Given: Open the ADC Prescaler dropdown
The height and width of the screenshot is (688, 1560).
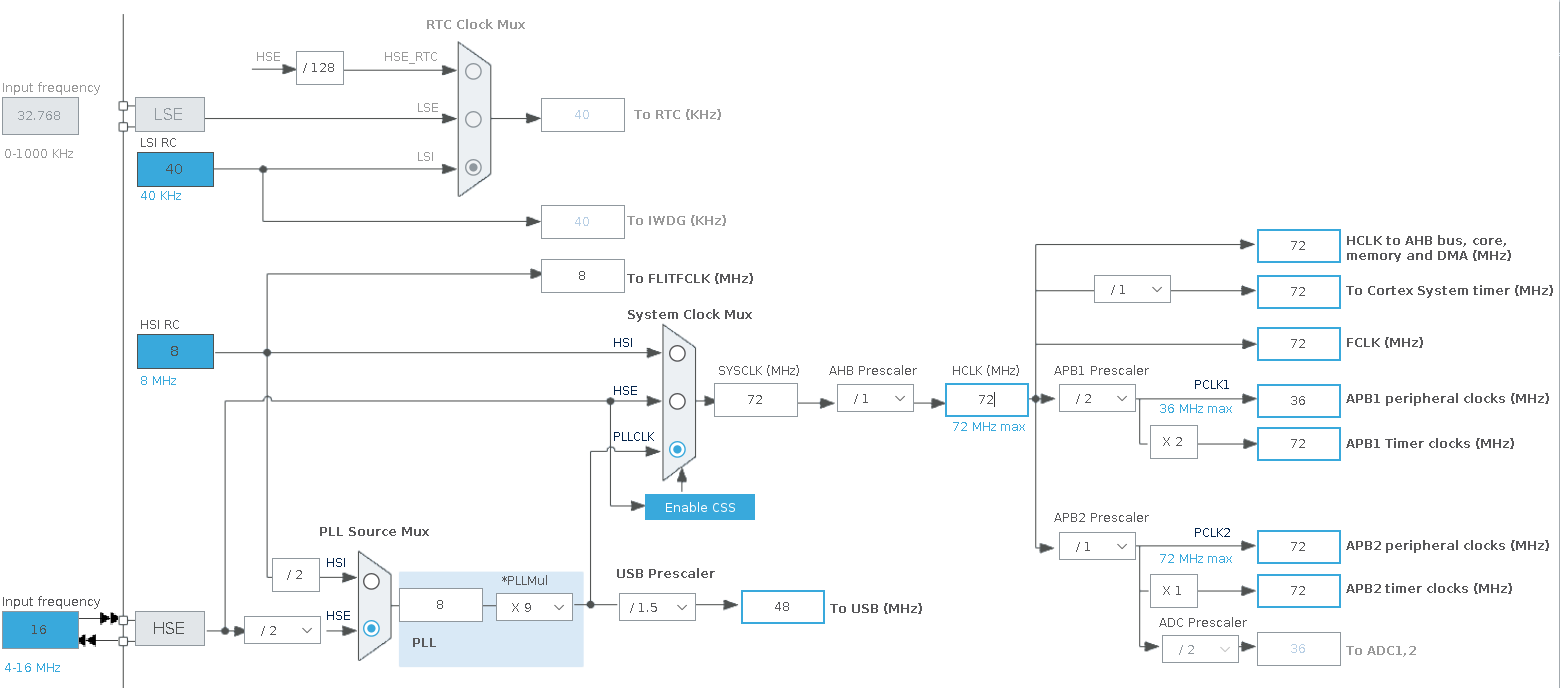Looking at the screenshot, I should [x=1200, y=649].
